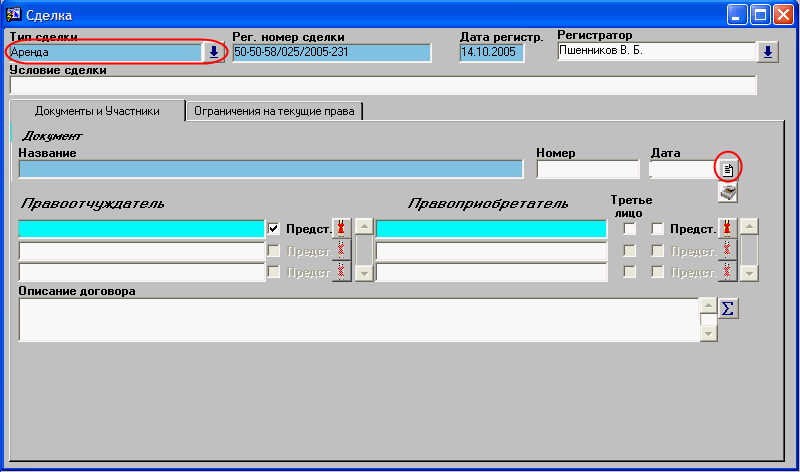Viewport: 800px width, 472px height.
Task: Click the printer icon below the document button
Action: [728, 192]
